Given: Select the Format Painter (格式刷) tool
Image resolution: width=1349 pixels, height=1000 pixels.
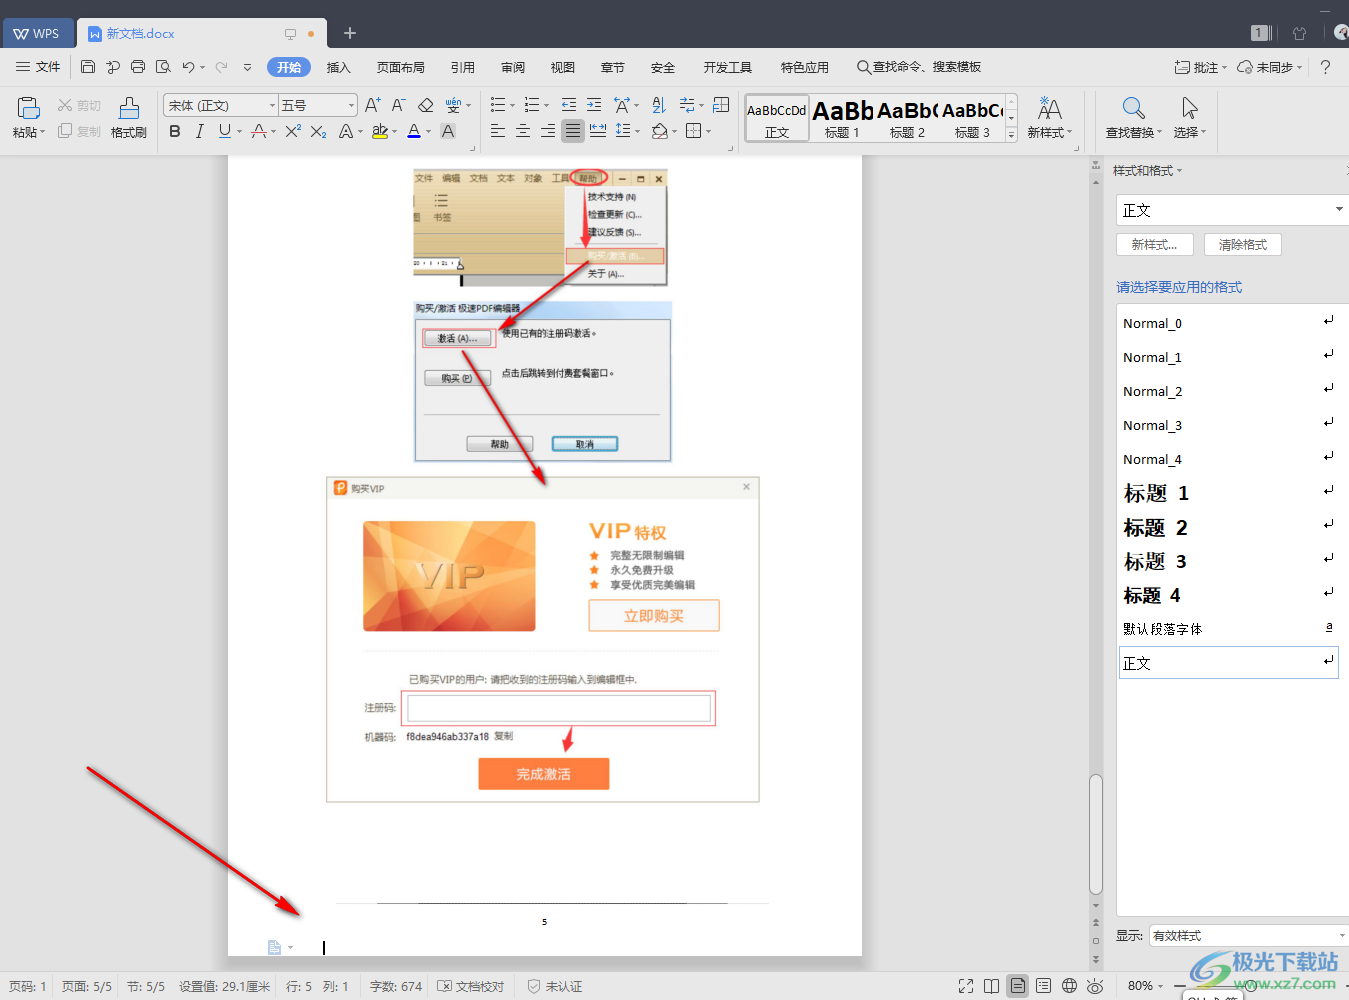Looking at the screenshot, I should click(x=129, y=117).
